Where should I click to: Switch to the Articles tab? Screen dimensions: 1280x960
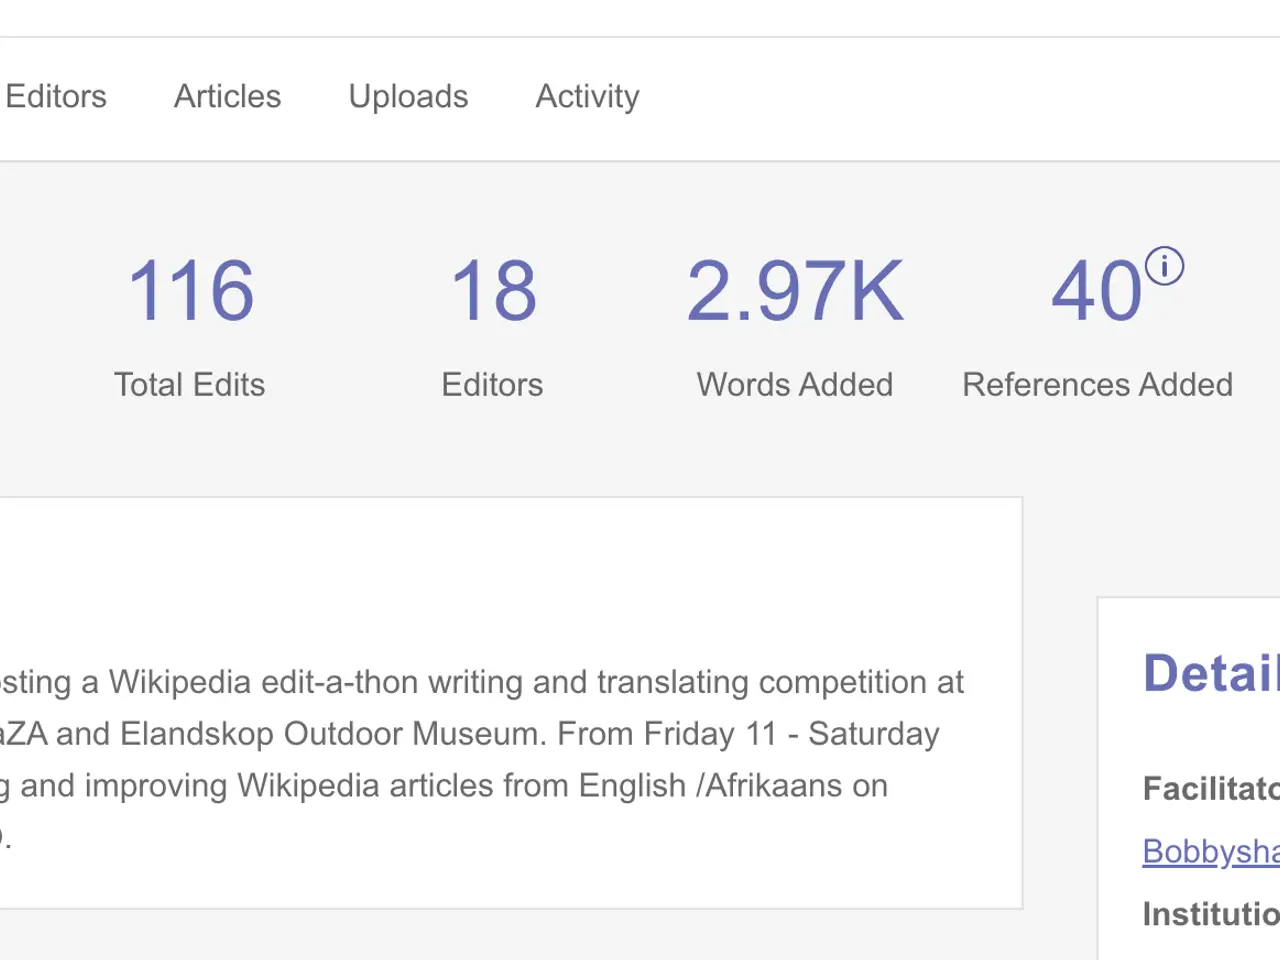click(227, 97)
